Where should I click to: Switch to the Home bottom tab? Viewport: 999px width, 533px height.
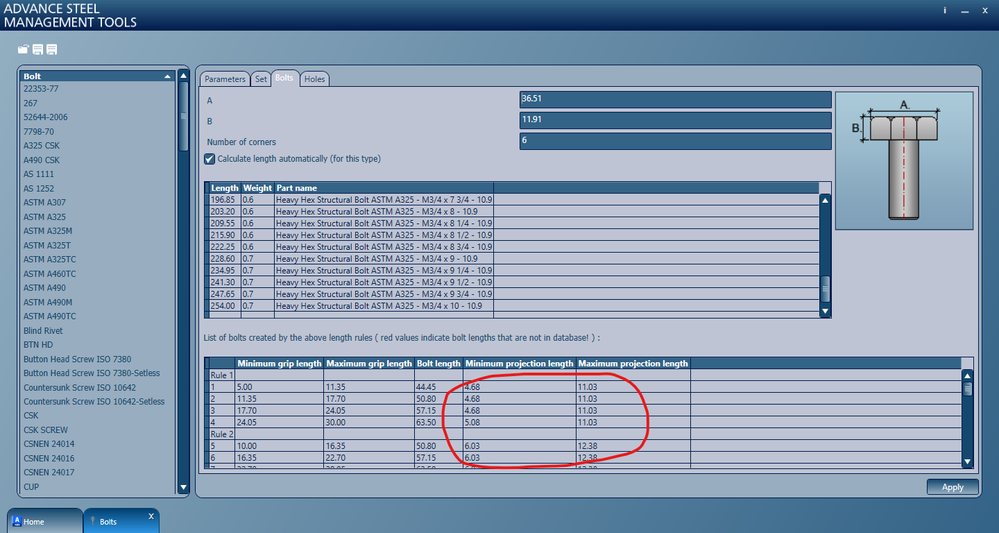(45, 521)
